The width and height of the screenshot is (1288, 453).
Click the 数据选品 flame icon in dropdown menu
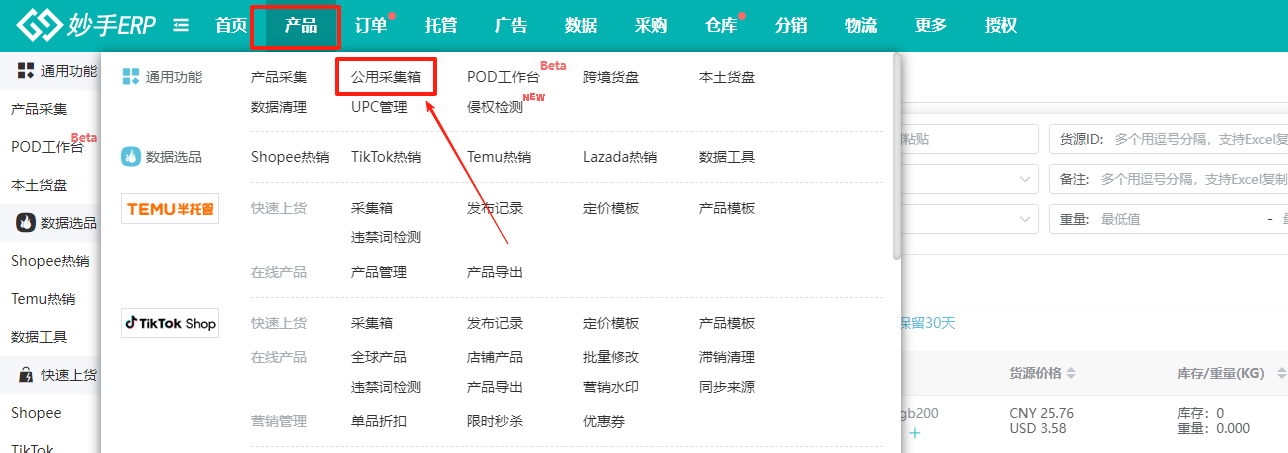tap(131, 157)
